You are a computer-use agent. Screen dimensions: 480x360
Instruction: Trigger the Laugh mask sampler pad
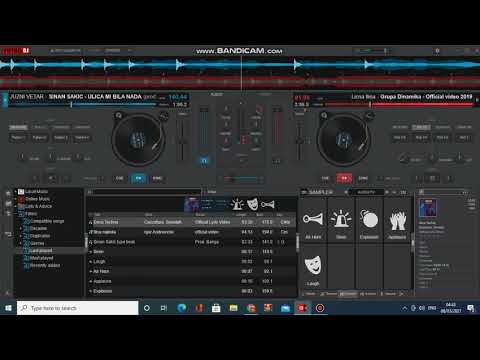[313, 266]
